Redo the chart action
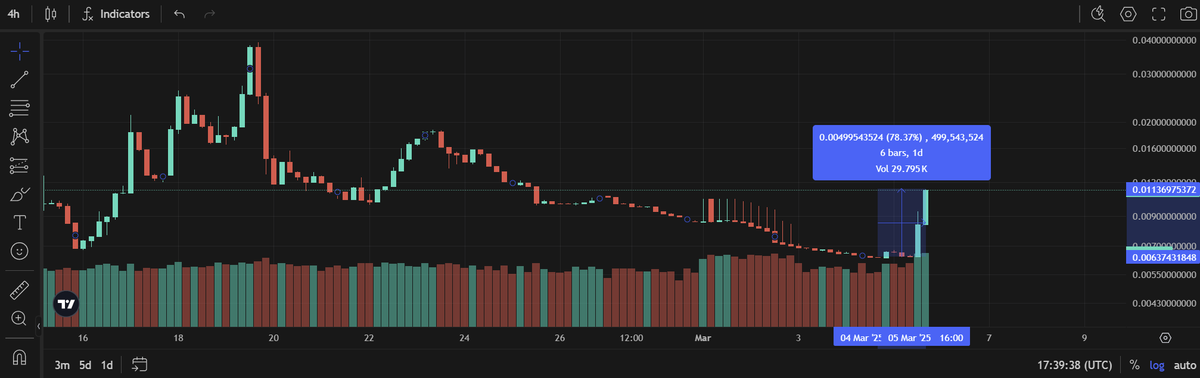Screen dimensions: 1200x378 click(209, 14)
